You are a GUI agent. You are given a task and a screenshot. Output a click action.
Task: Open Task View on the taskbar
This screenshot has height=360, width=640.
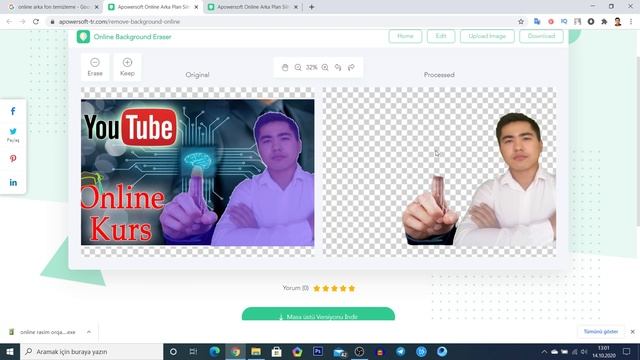193,351
